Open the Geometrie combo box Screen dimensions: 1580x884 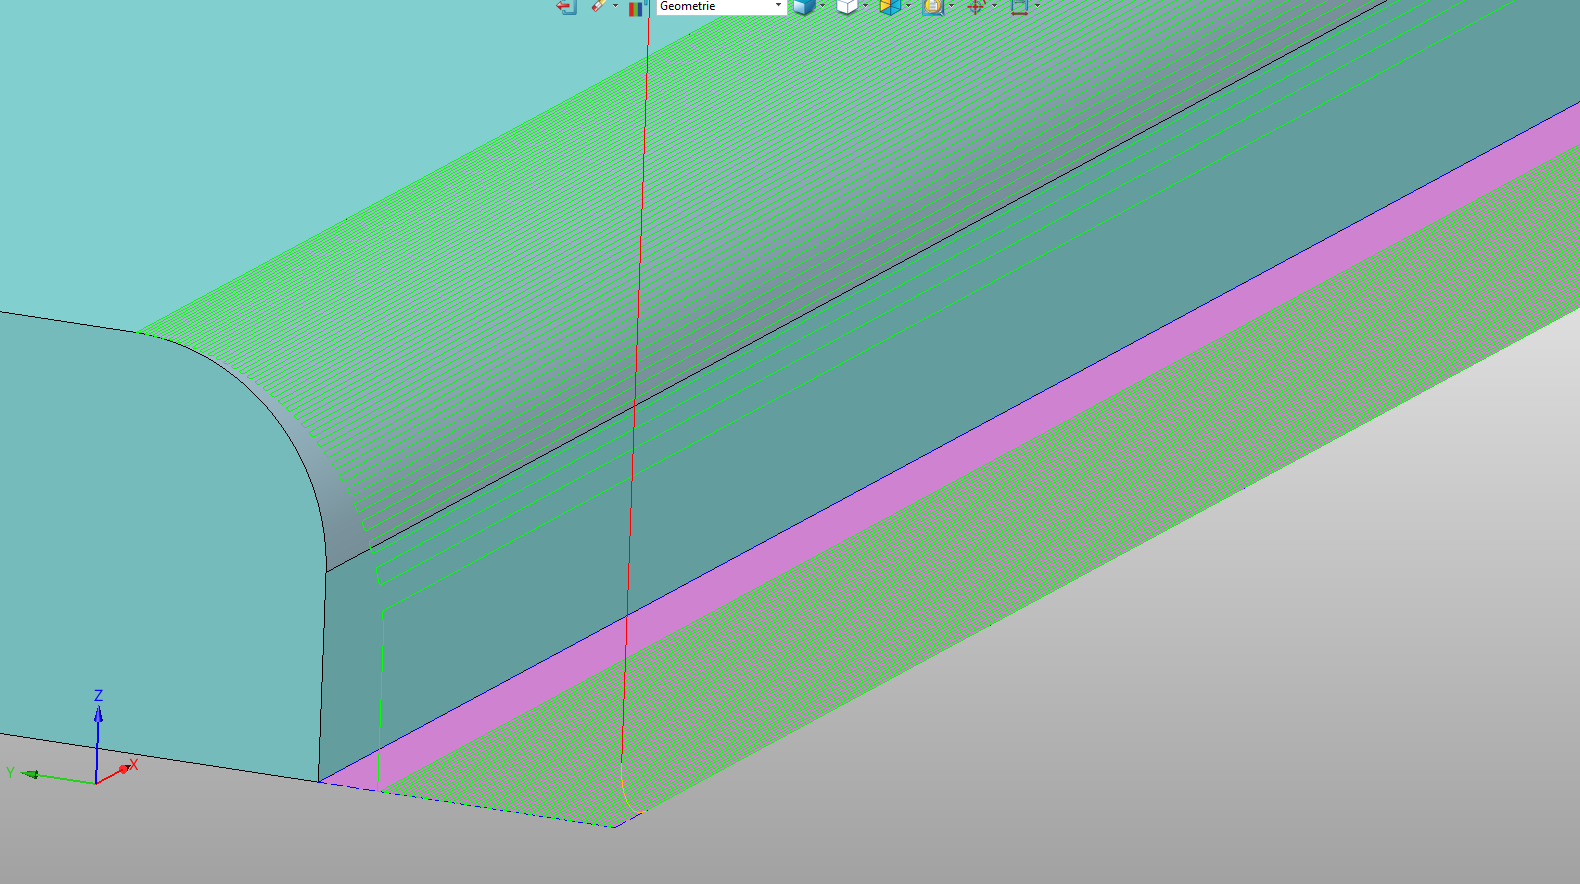click(720, 7)
